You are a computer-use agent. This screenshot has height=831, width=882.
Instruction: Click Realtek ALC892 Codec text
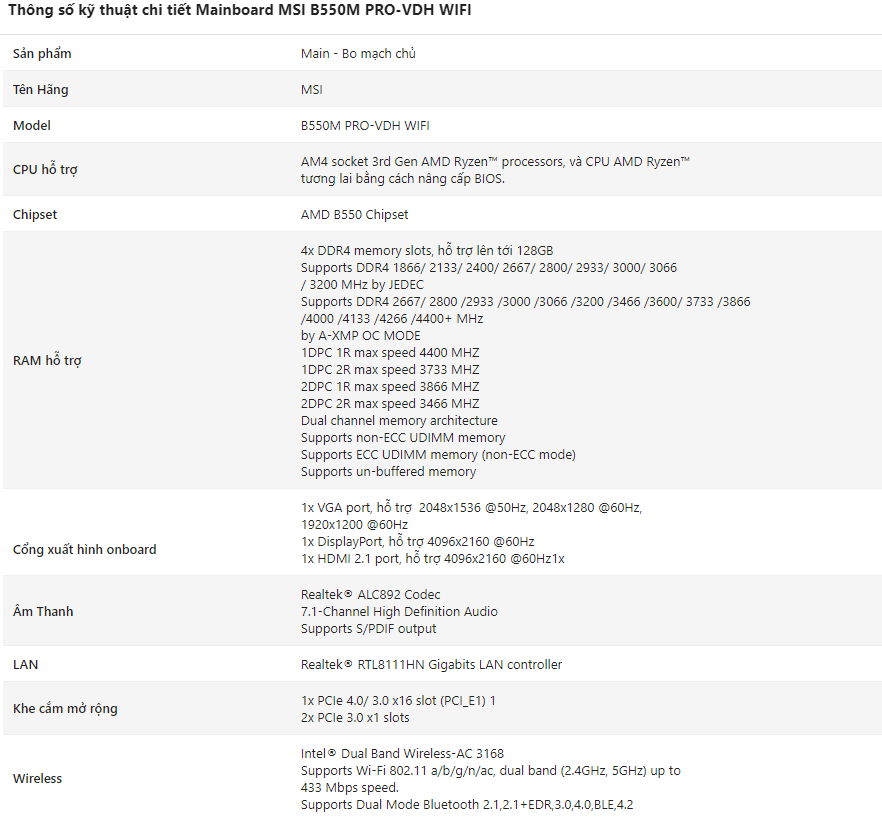tap(371, 594)
